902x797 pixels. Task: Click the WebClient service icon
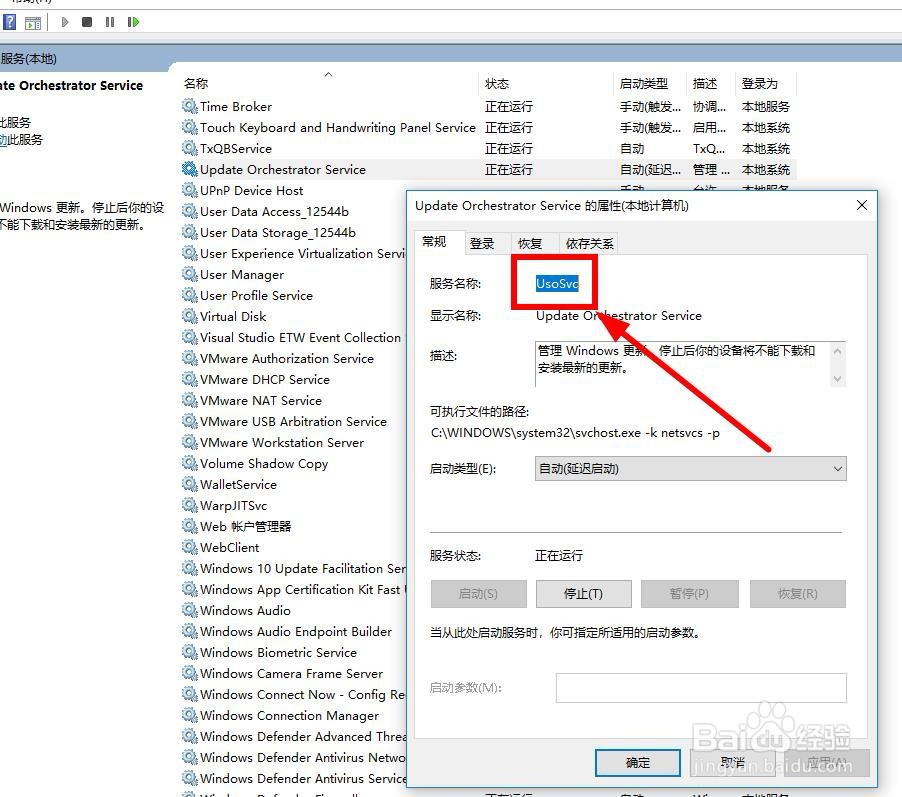(190, 547)
